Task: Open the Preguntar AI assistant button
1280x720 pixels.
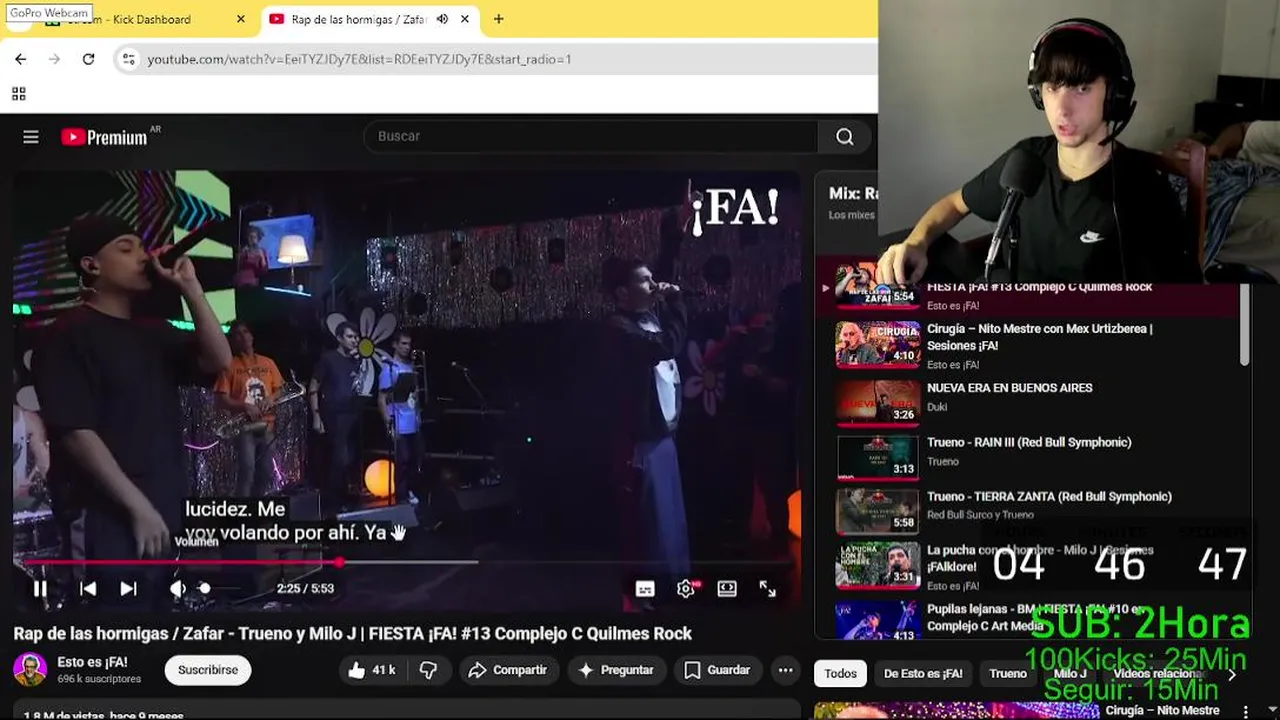Action: click(616, 670)
